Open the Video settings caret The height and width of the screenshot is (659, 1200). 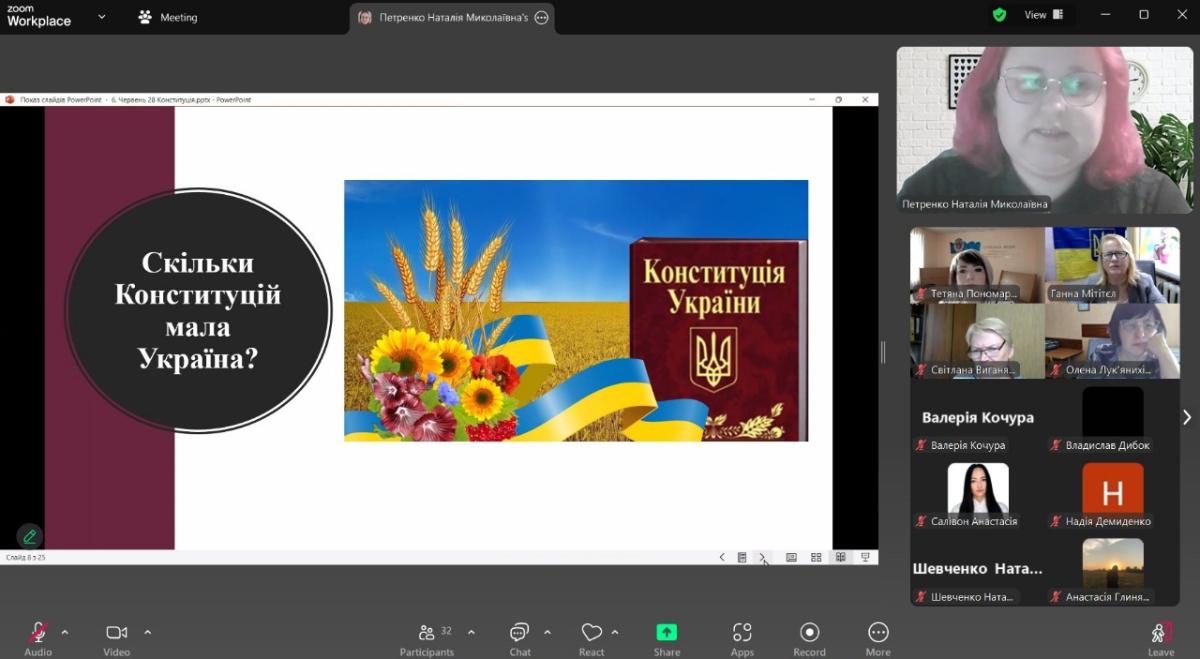click(148, 632)
